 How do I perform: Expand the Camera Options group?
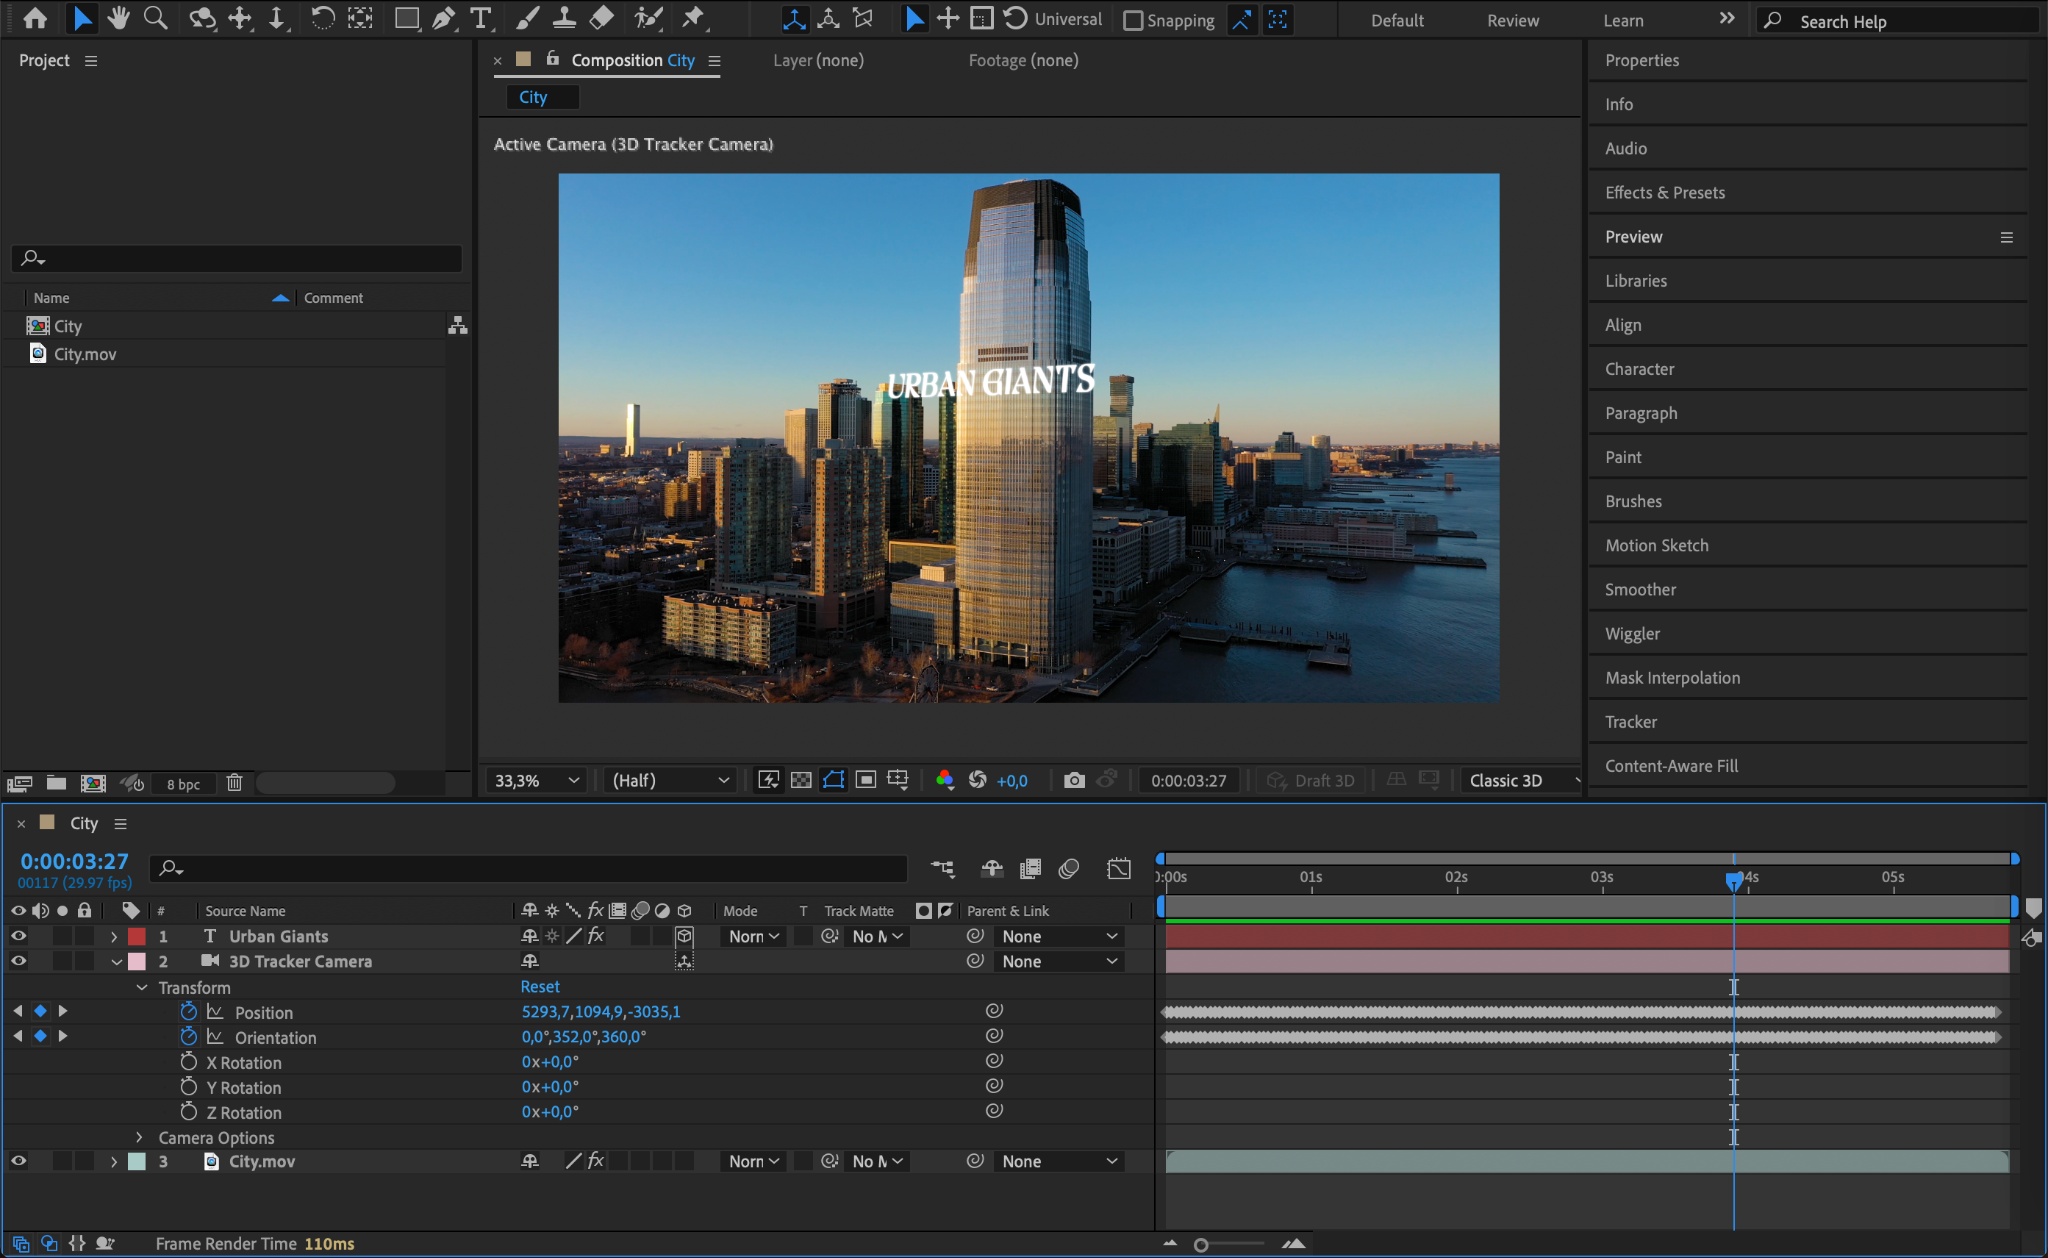(x=139, y=1137)
